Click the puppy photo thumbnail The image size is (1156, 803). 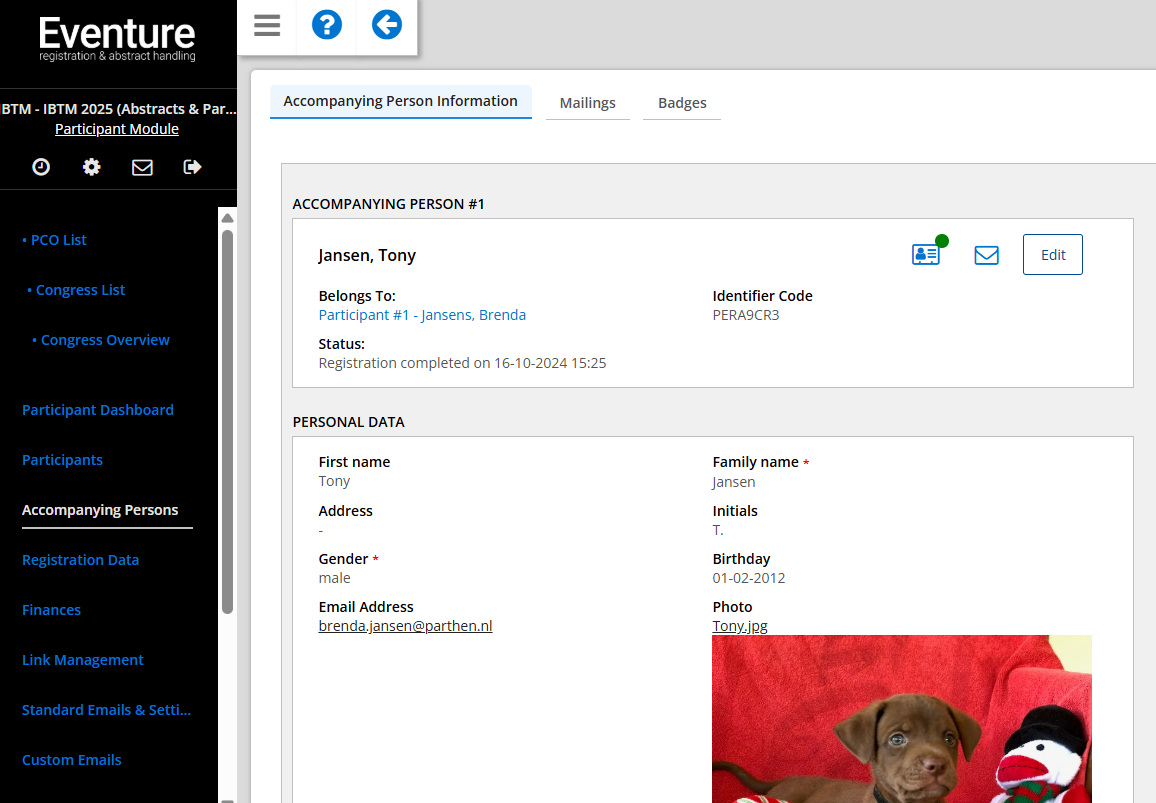pyautogui.click(x=900, y=720)
